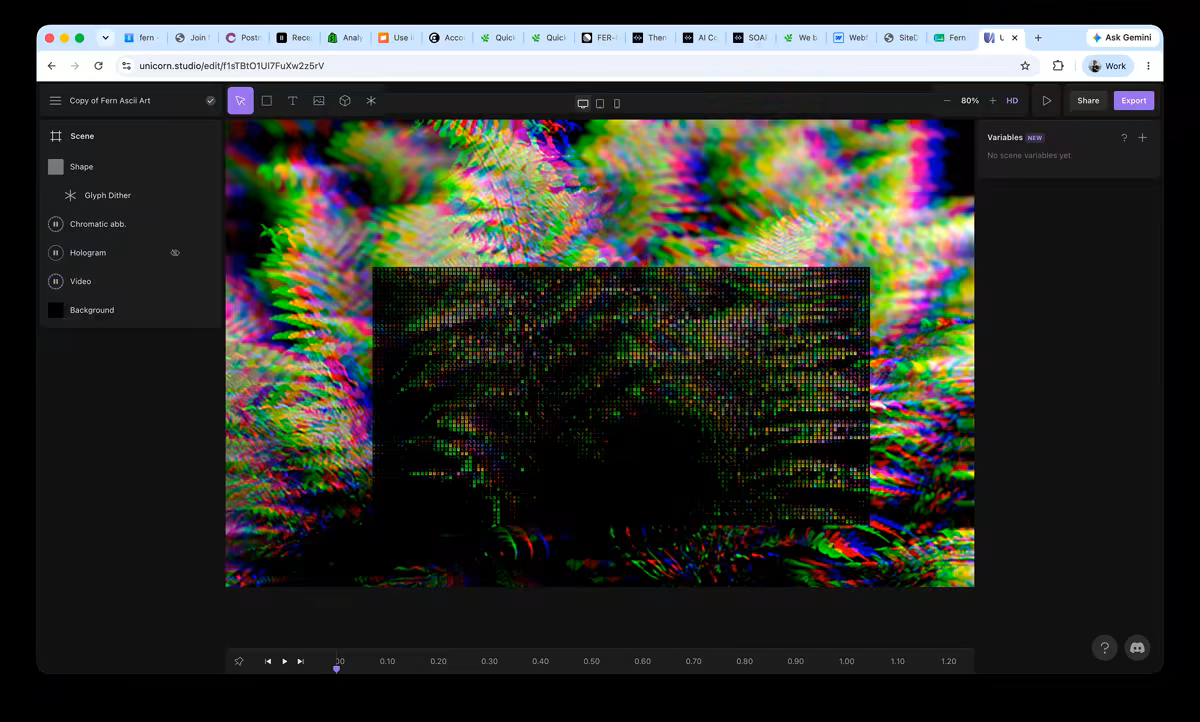Switch to the 'fern' browser tab
The height and width of the screenshot is (722, 1200).
[x=142, y=38]
